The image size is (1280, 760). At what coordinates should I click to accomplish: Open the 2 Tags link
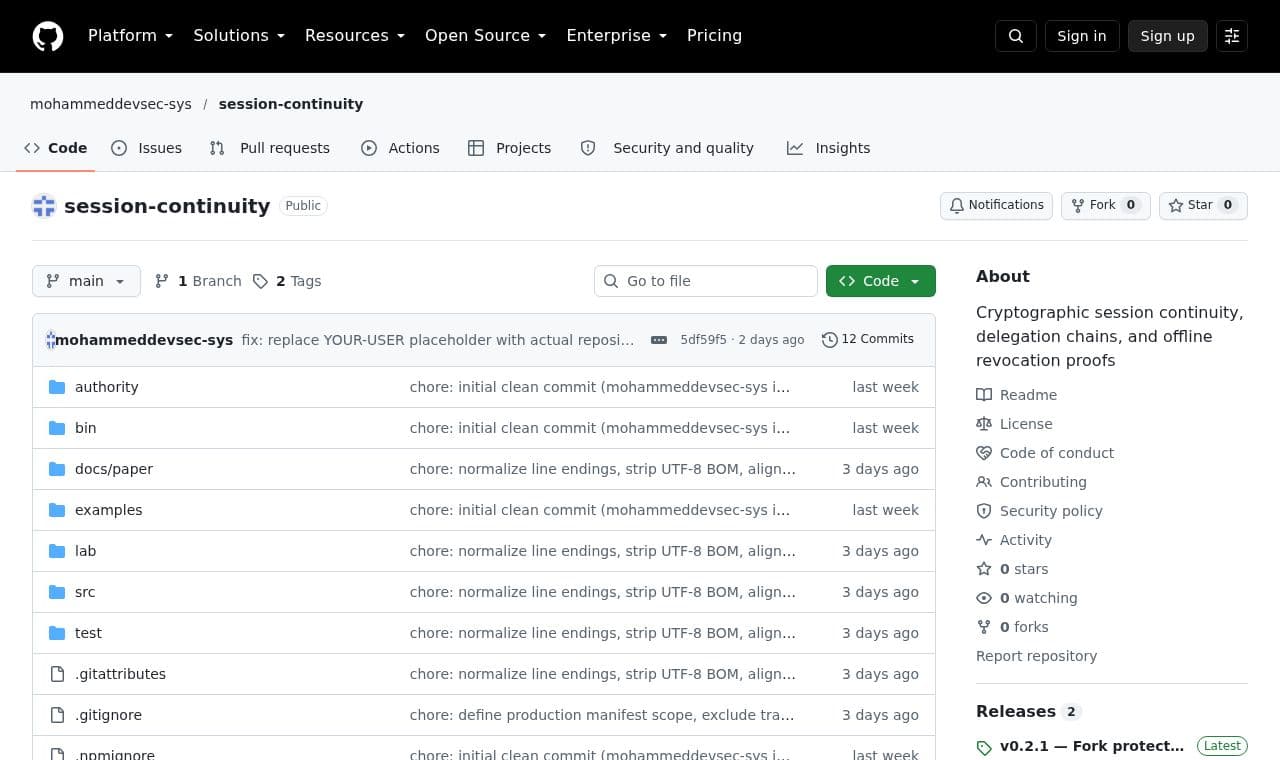287,281
